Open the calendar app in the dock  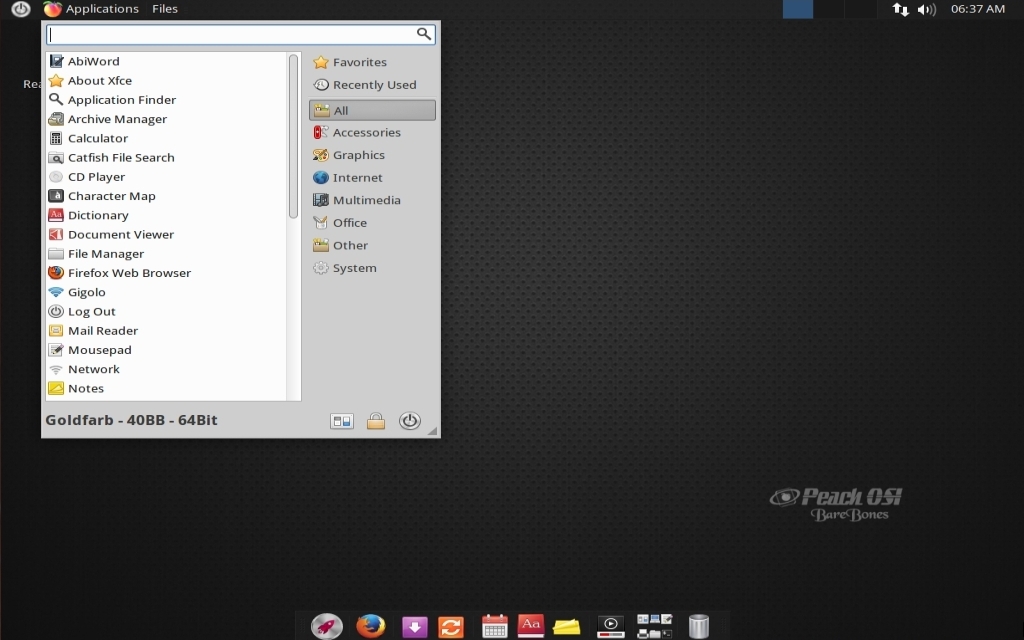tap(492, 626)
